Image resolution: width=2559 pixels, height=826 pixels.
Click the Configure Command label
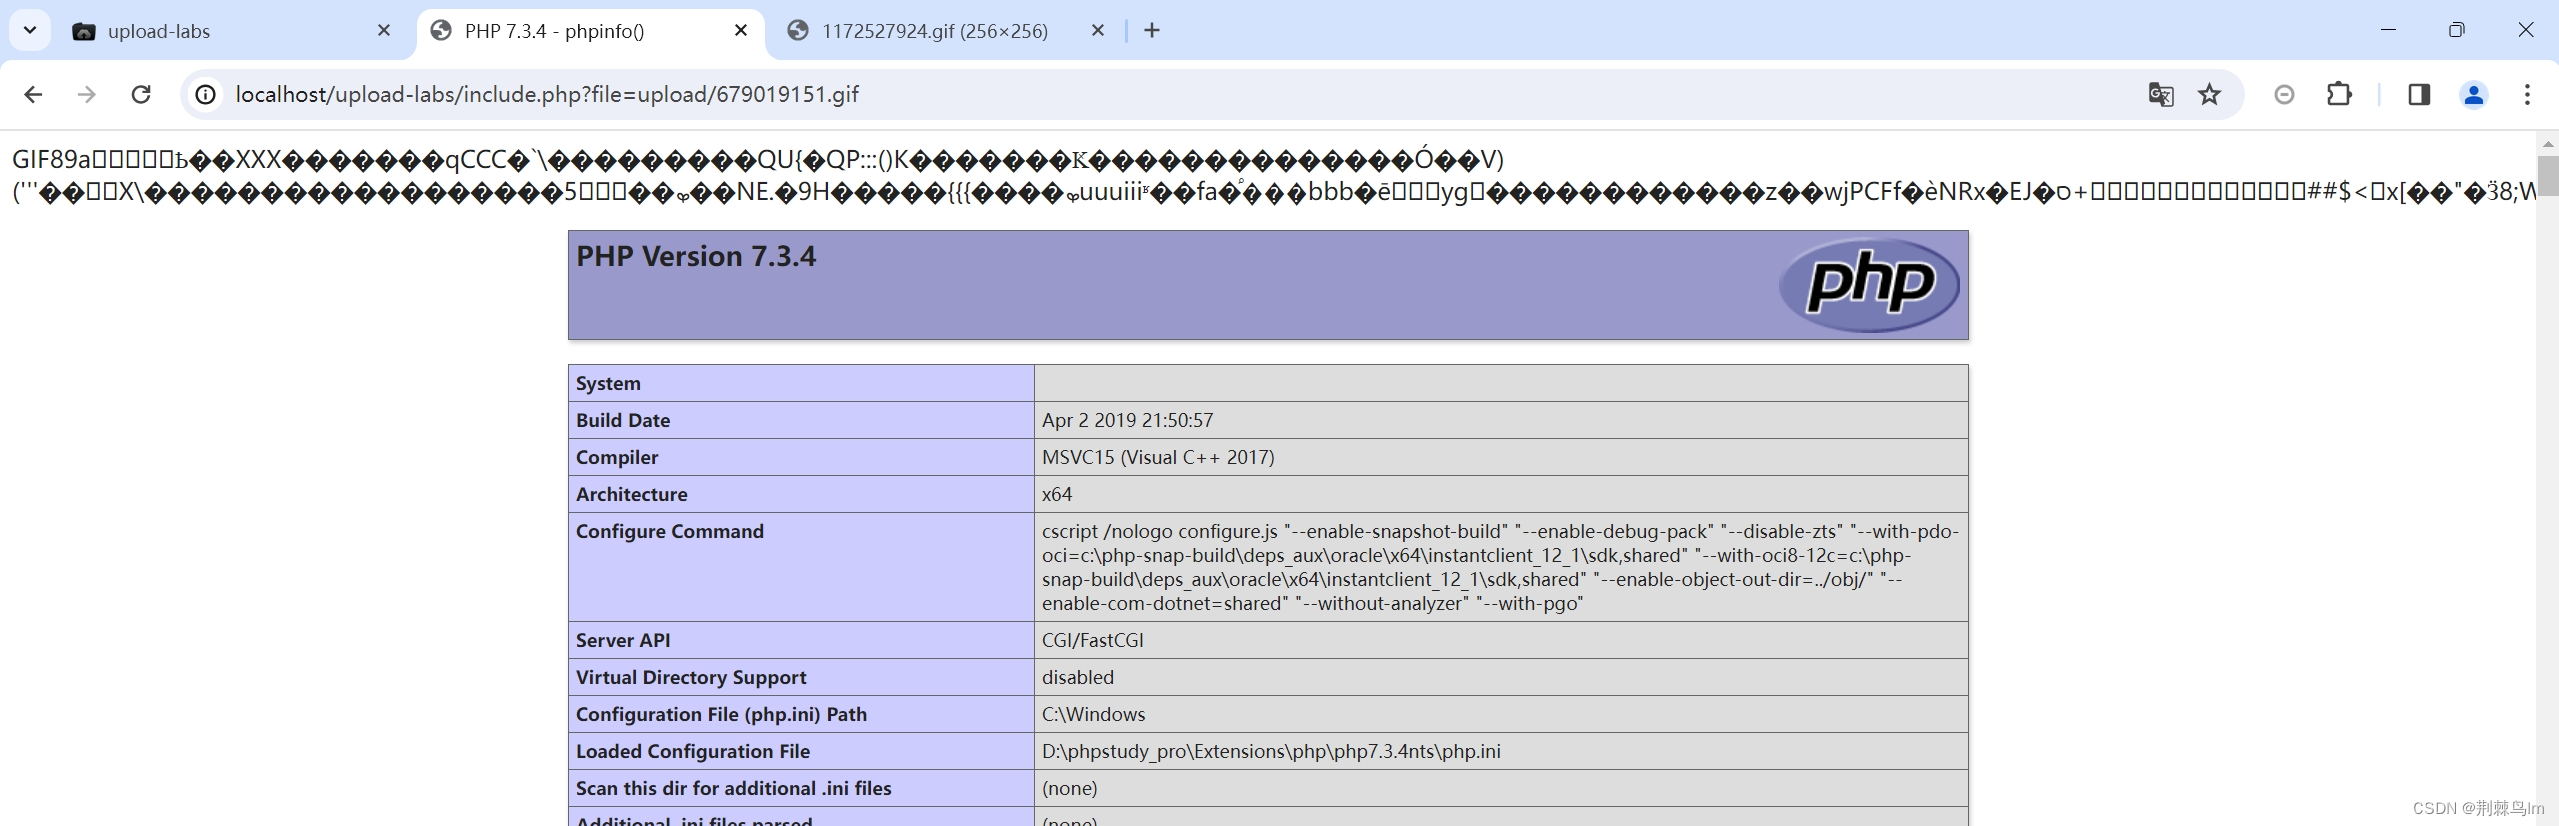pyautogui.click(x=670, y=531)
